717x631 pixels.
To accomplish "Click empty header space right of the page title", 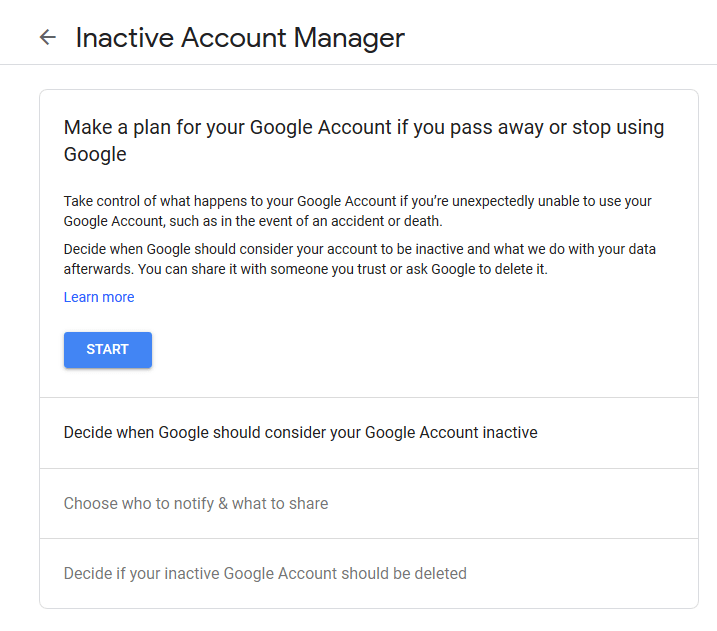I will 560,38.
